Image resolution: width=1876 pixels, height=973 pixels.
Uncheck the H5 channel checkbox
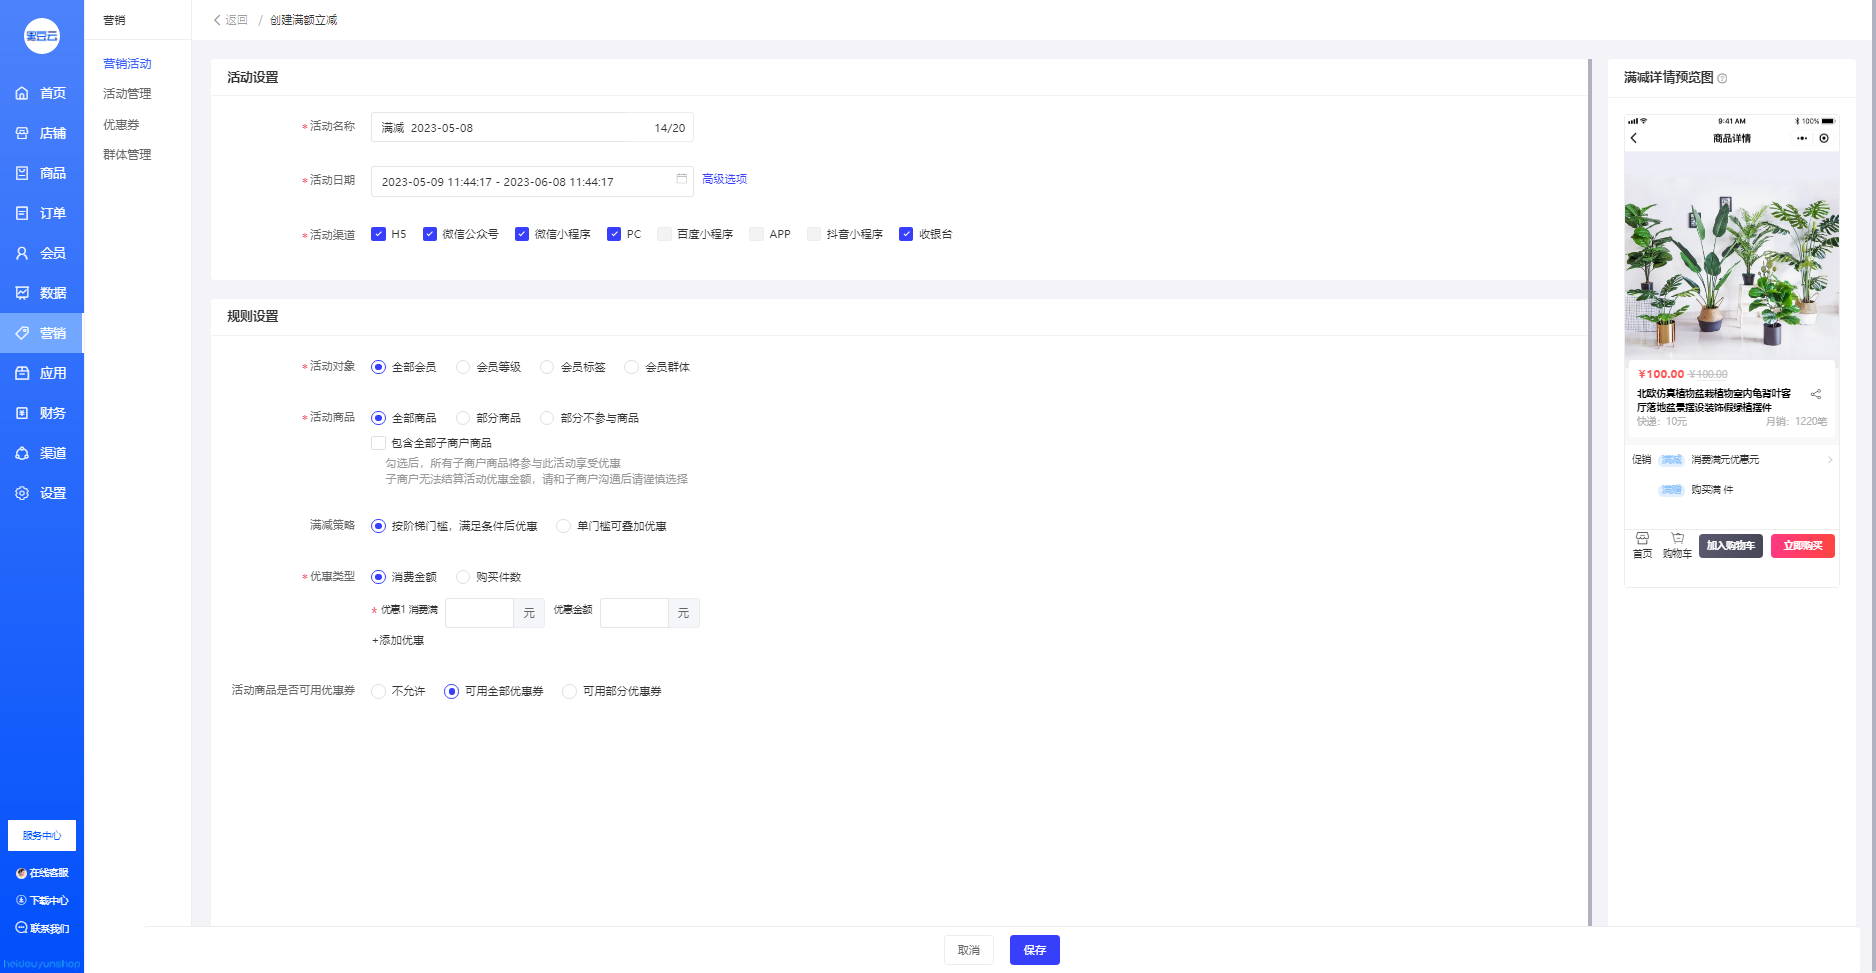point(378,234)
